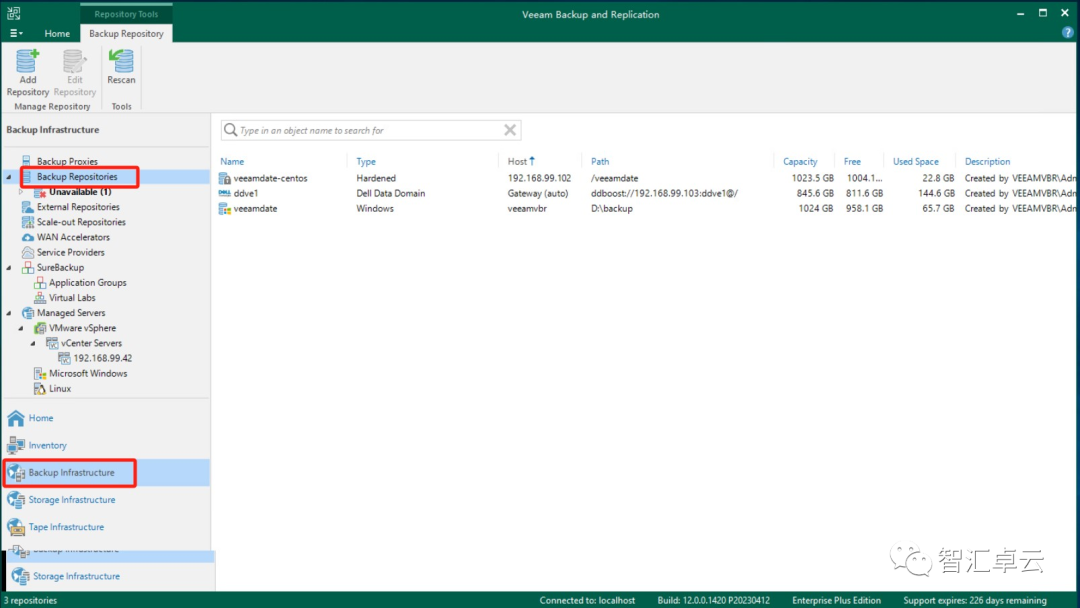Click the Linux penguin icon
The width and height of the screenshot is (1080, 608).
[x=39, y=388]
